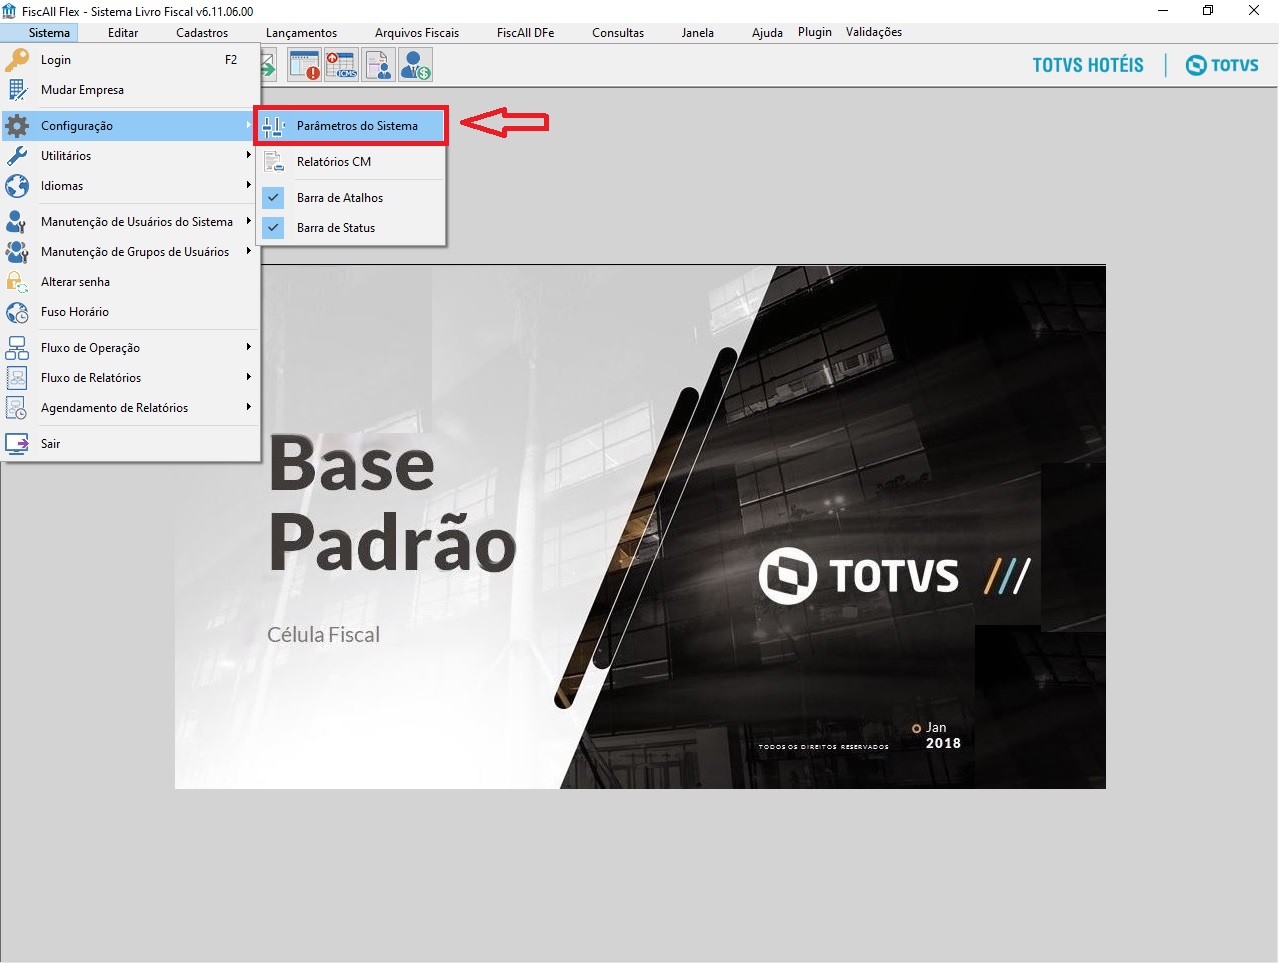Image resolution: width=1279 pixels, height=963 pixels.
Task: Restore down the FiscAll Flex window
Action: coord(1208,11)
